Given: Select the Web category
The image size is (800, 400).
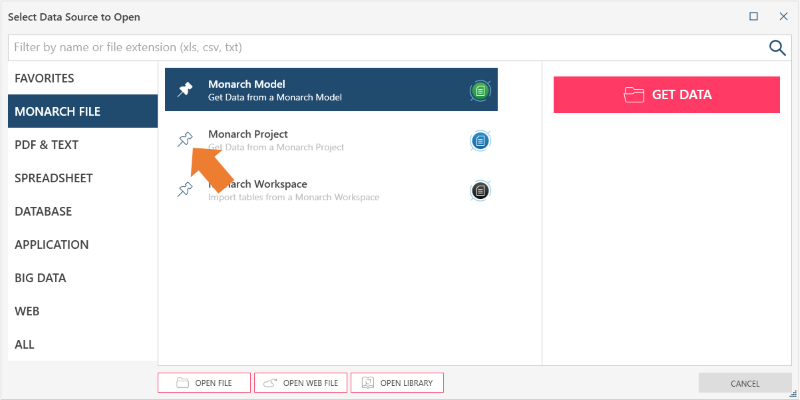Looking at the screenshot, I should [x=83, y=311].
